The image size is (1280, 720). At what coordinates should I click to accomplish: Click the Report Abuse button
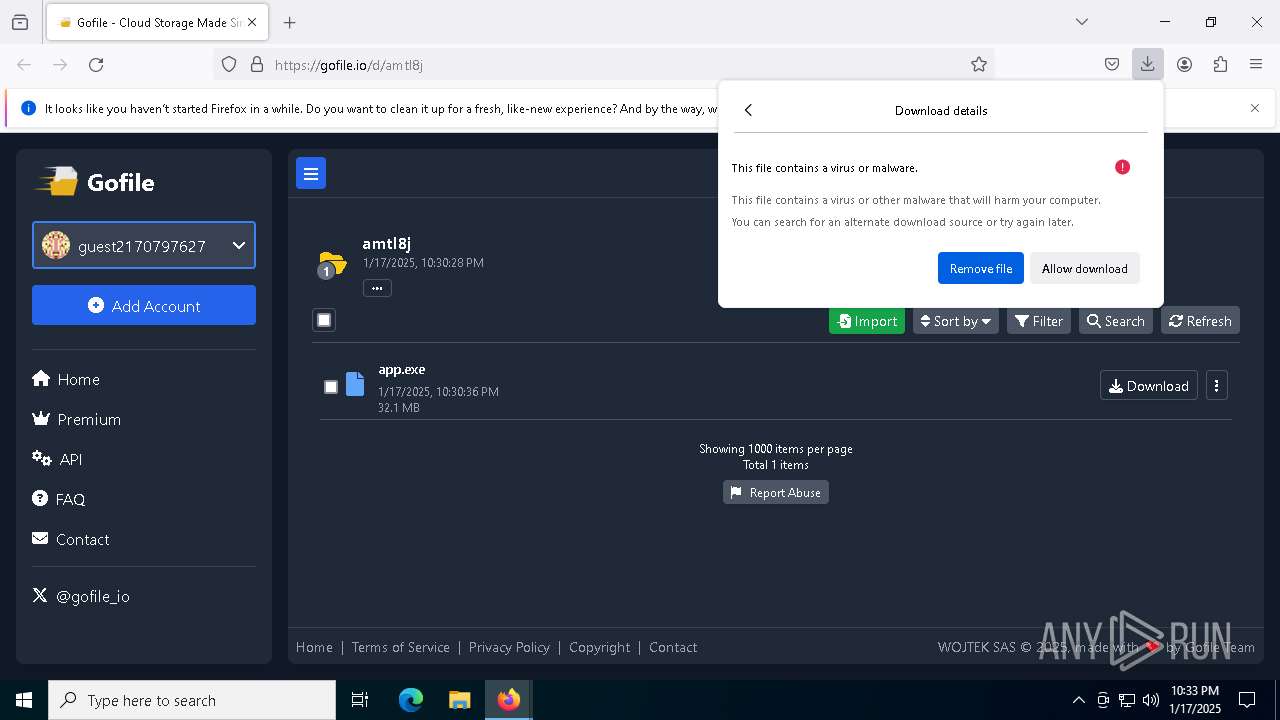(776, 492)
